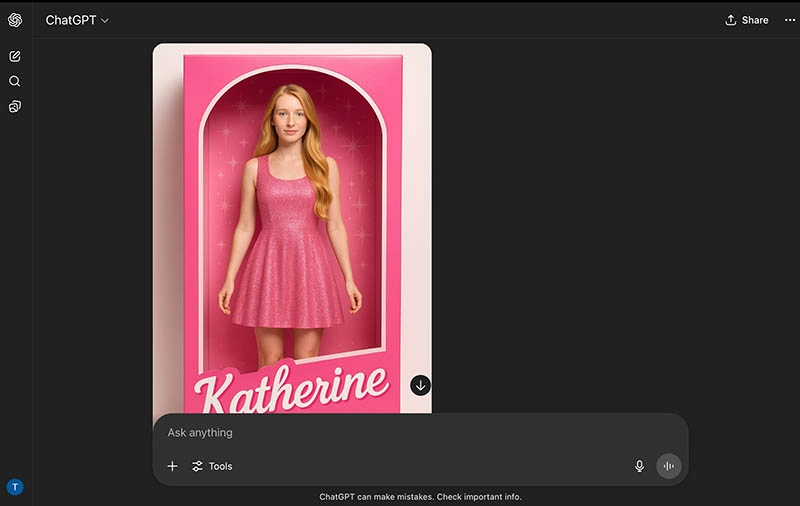Click the microphone dictate icon
Viewport: 800px width, 506px height.
pos(639,466)
